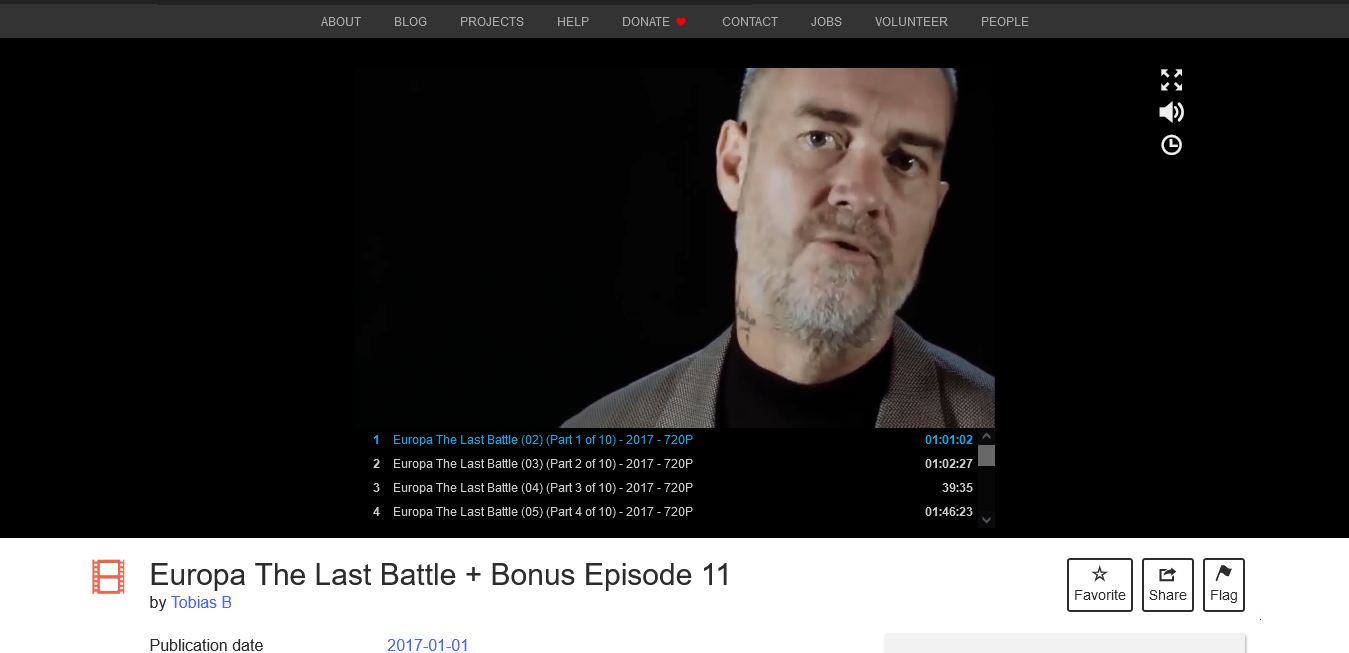Open playback speed via the clock icon
1349x653 pixels.
point(1171,145)
